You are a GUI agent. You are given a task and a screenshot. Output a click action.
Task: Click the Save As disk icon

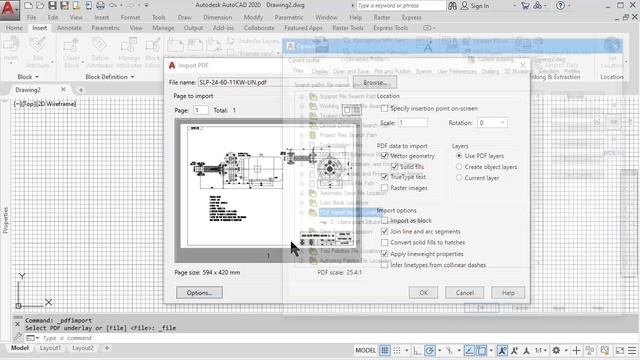pos(64,6)
